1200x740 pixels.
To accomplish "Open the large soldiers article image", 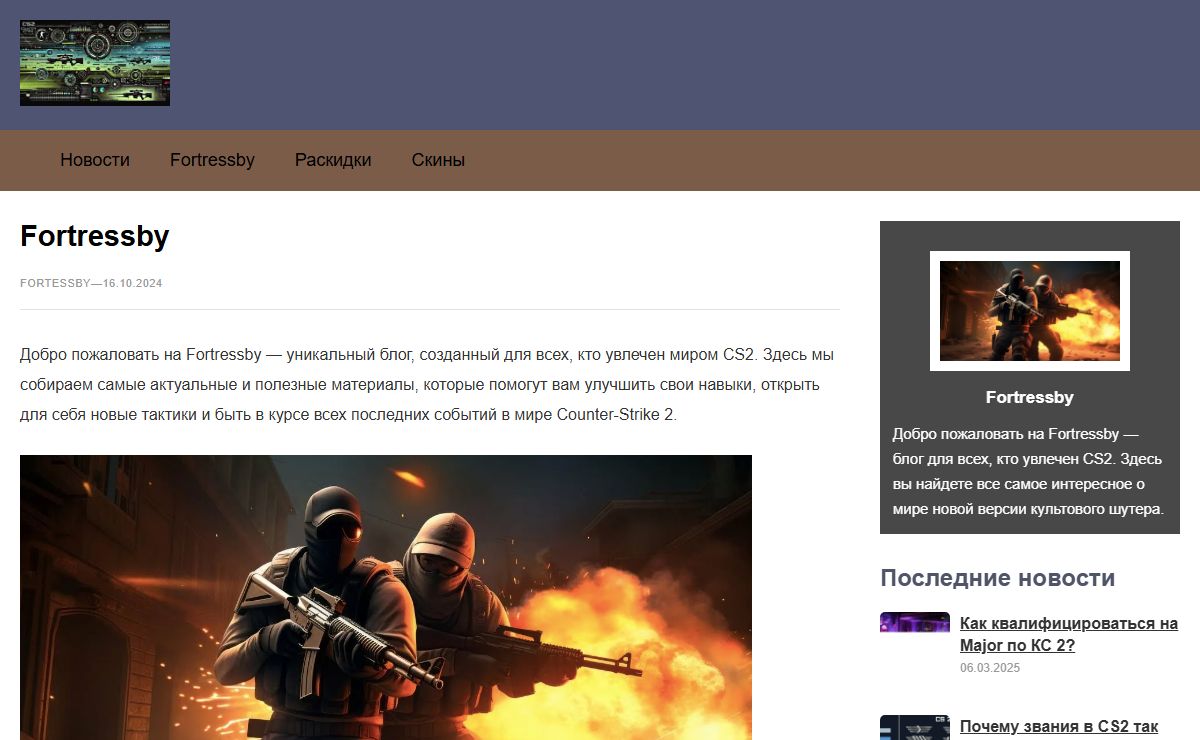I will click(386, 597).
